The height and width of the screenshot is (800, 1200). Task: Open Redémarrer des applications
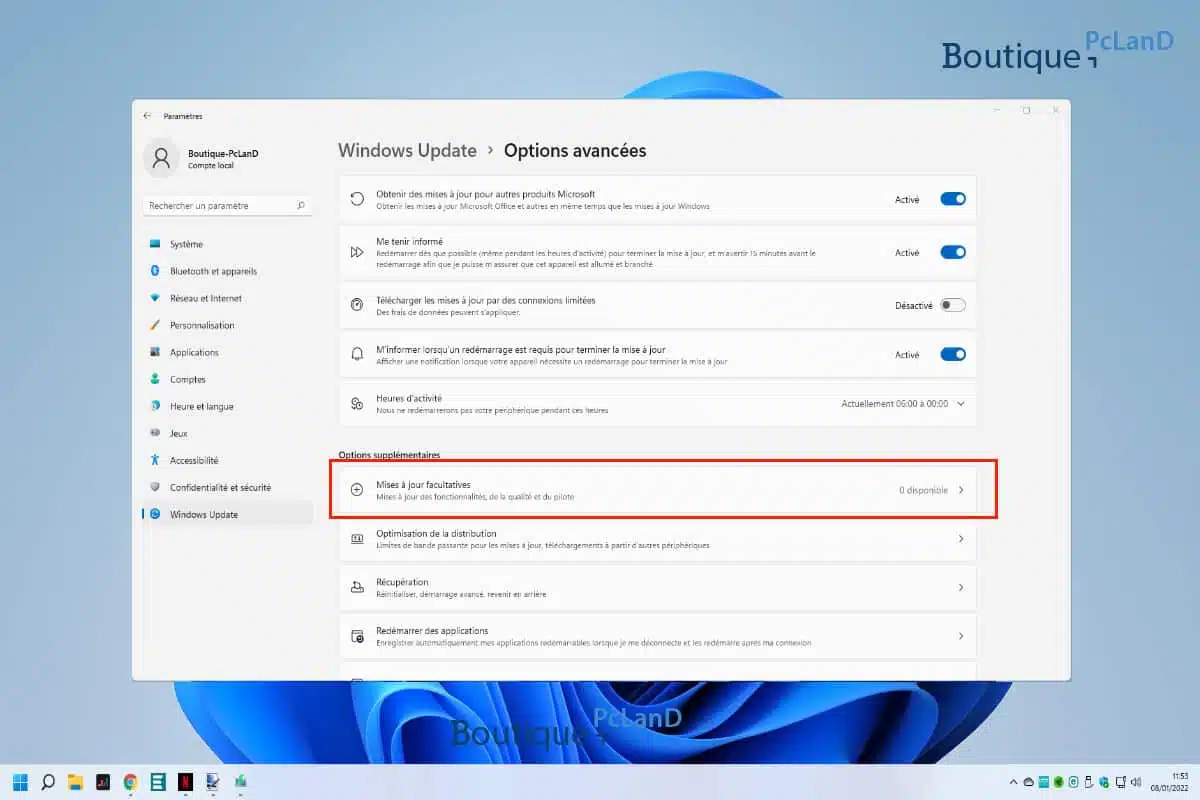(658, 636)
